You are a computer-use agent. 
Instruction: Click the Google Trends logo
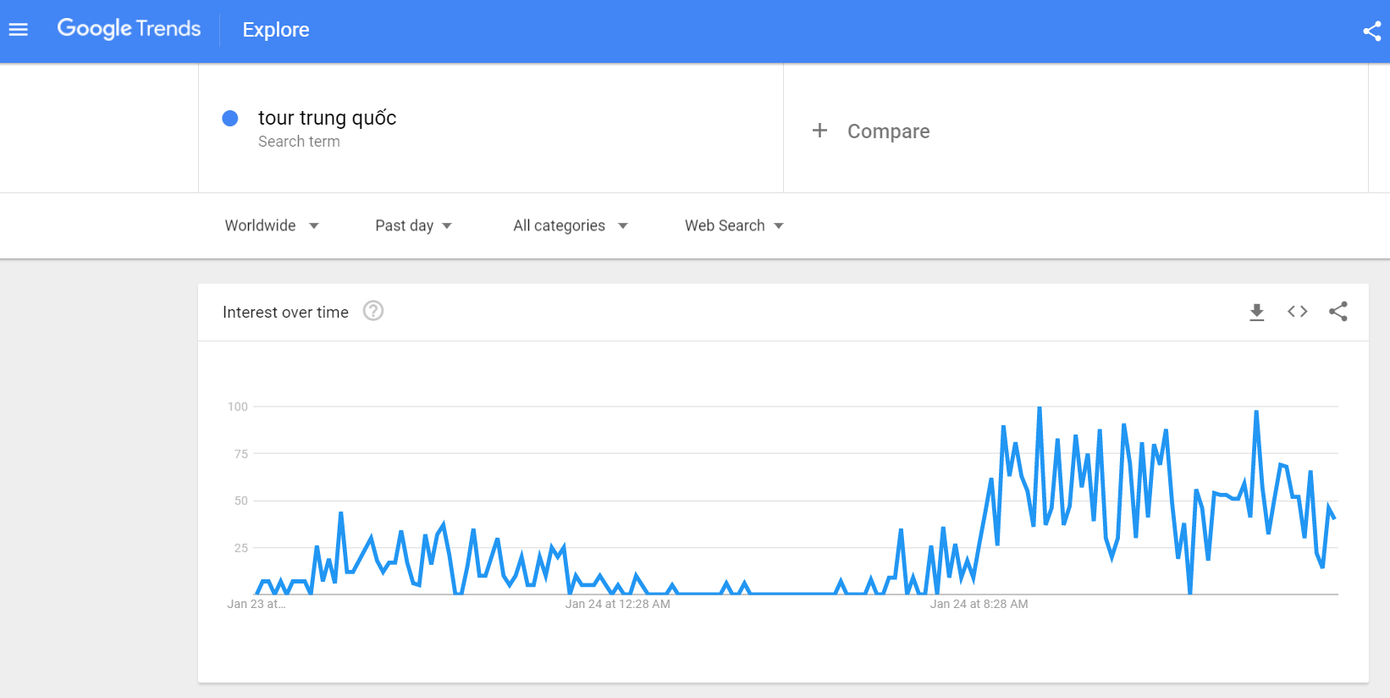(129, 29)
